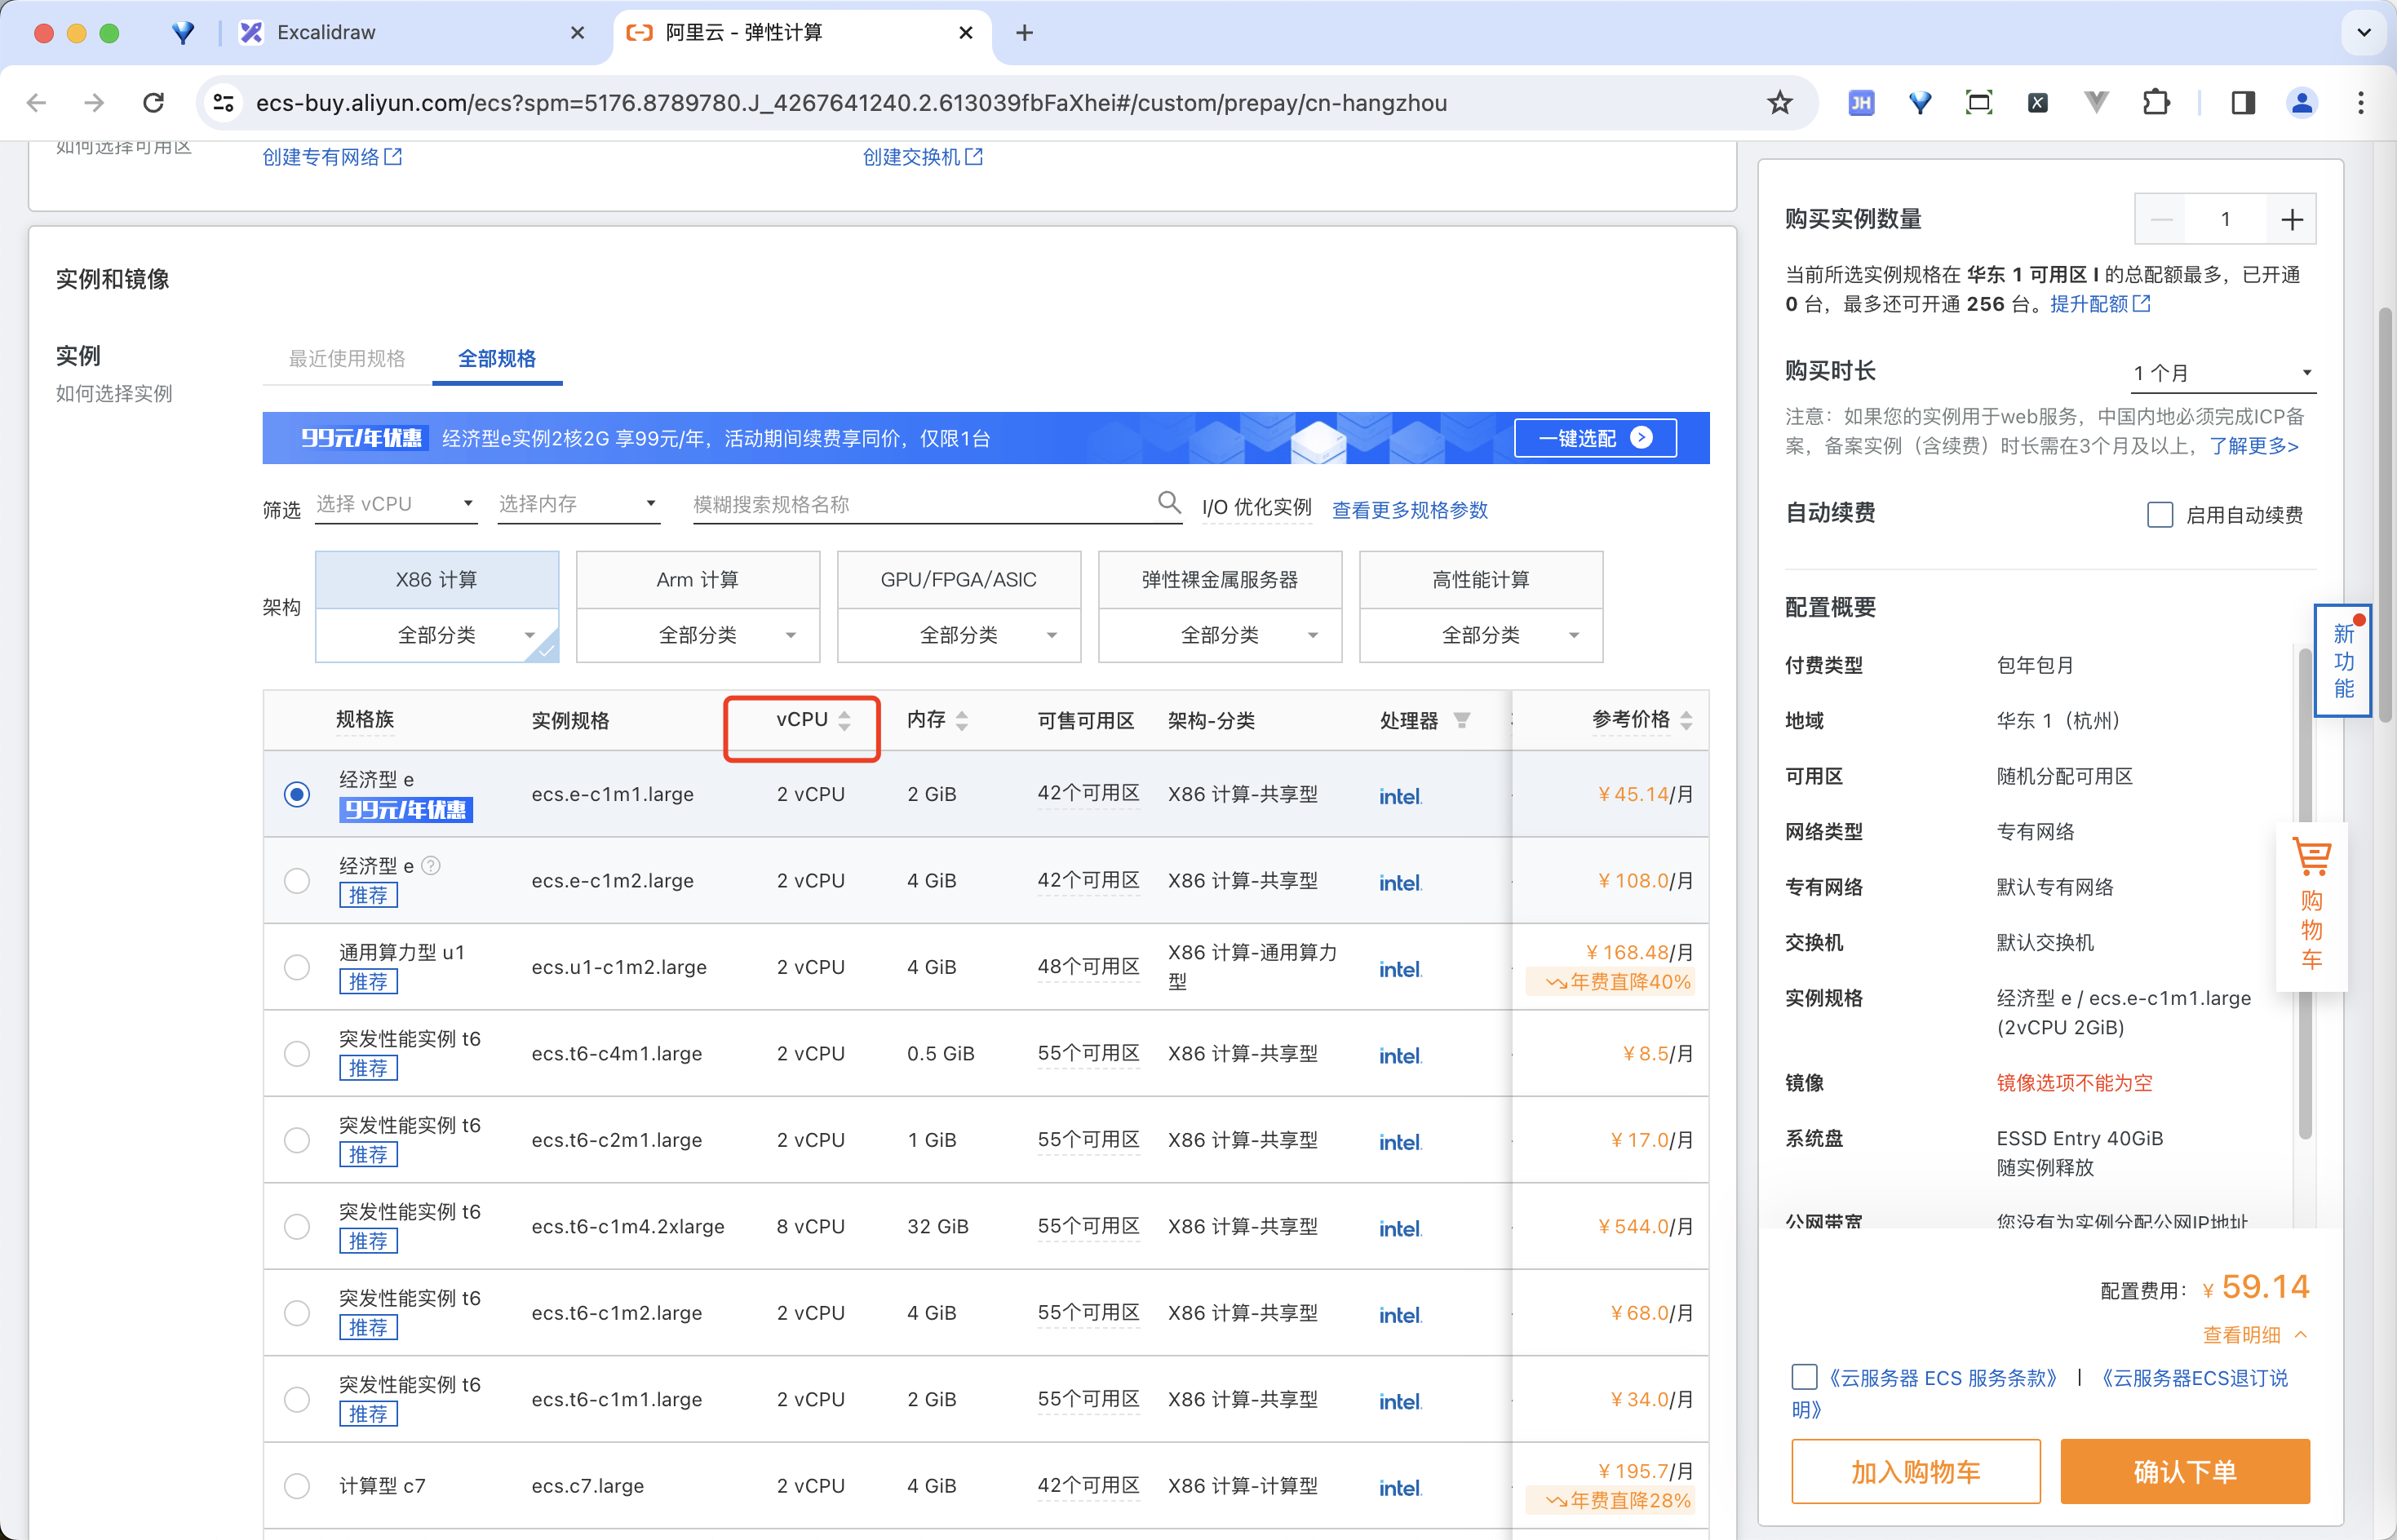Sort the table by vCPU
Screen dimensions: 2397x1540
(x=844, y=720)
